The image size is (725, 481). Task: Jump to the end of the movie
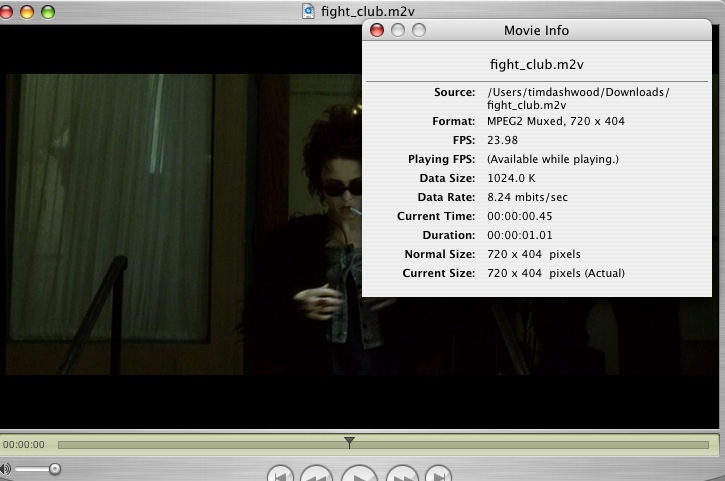438,475
